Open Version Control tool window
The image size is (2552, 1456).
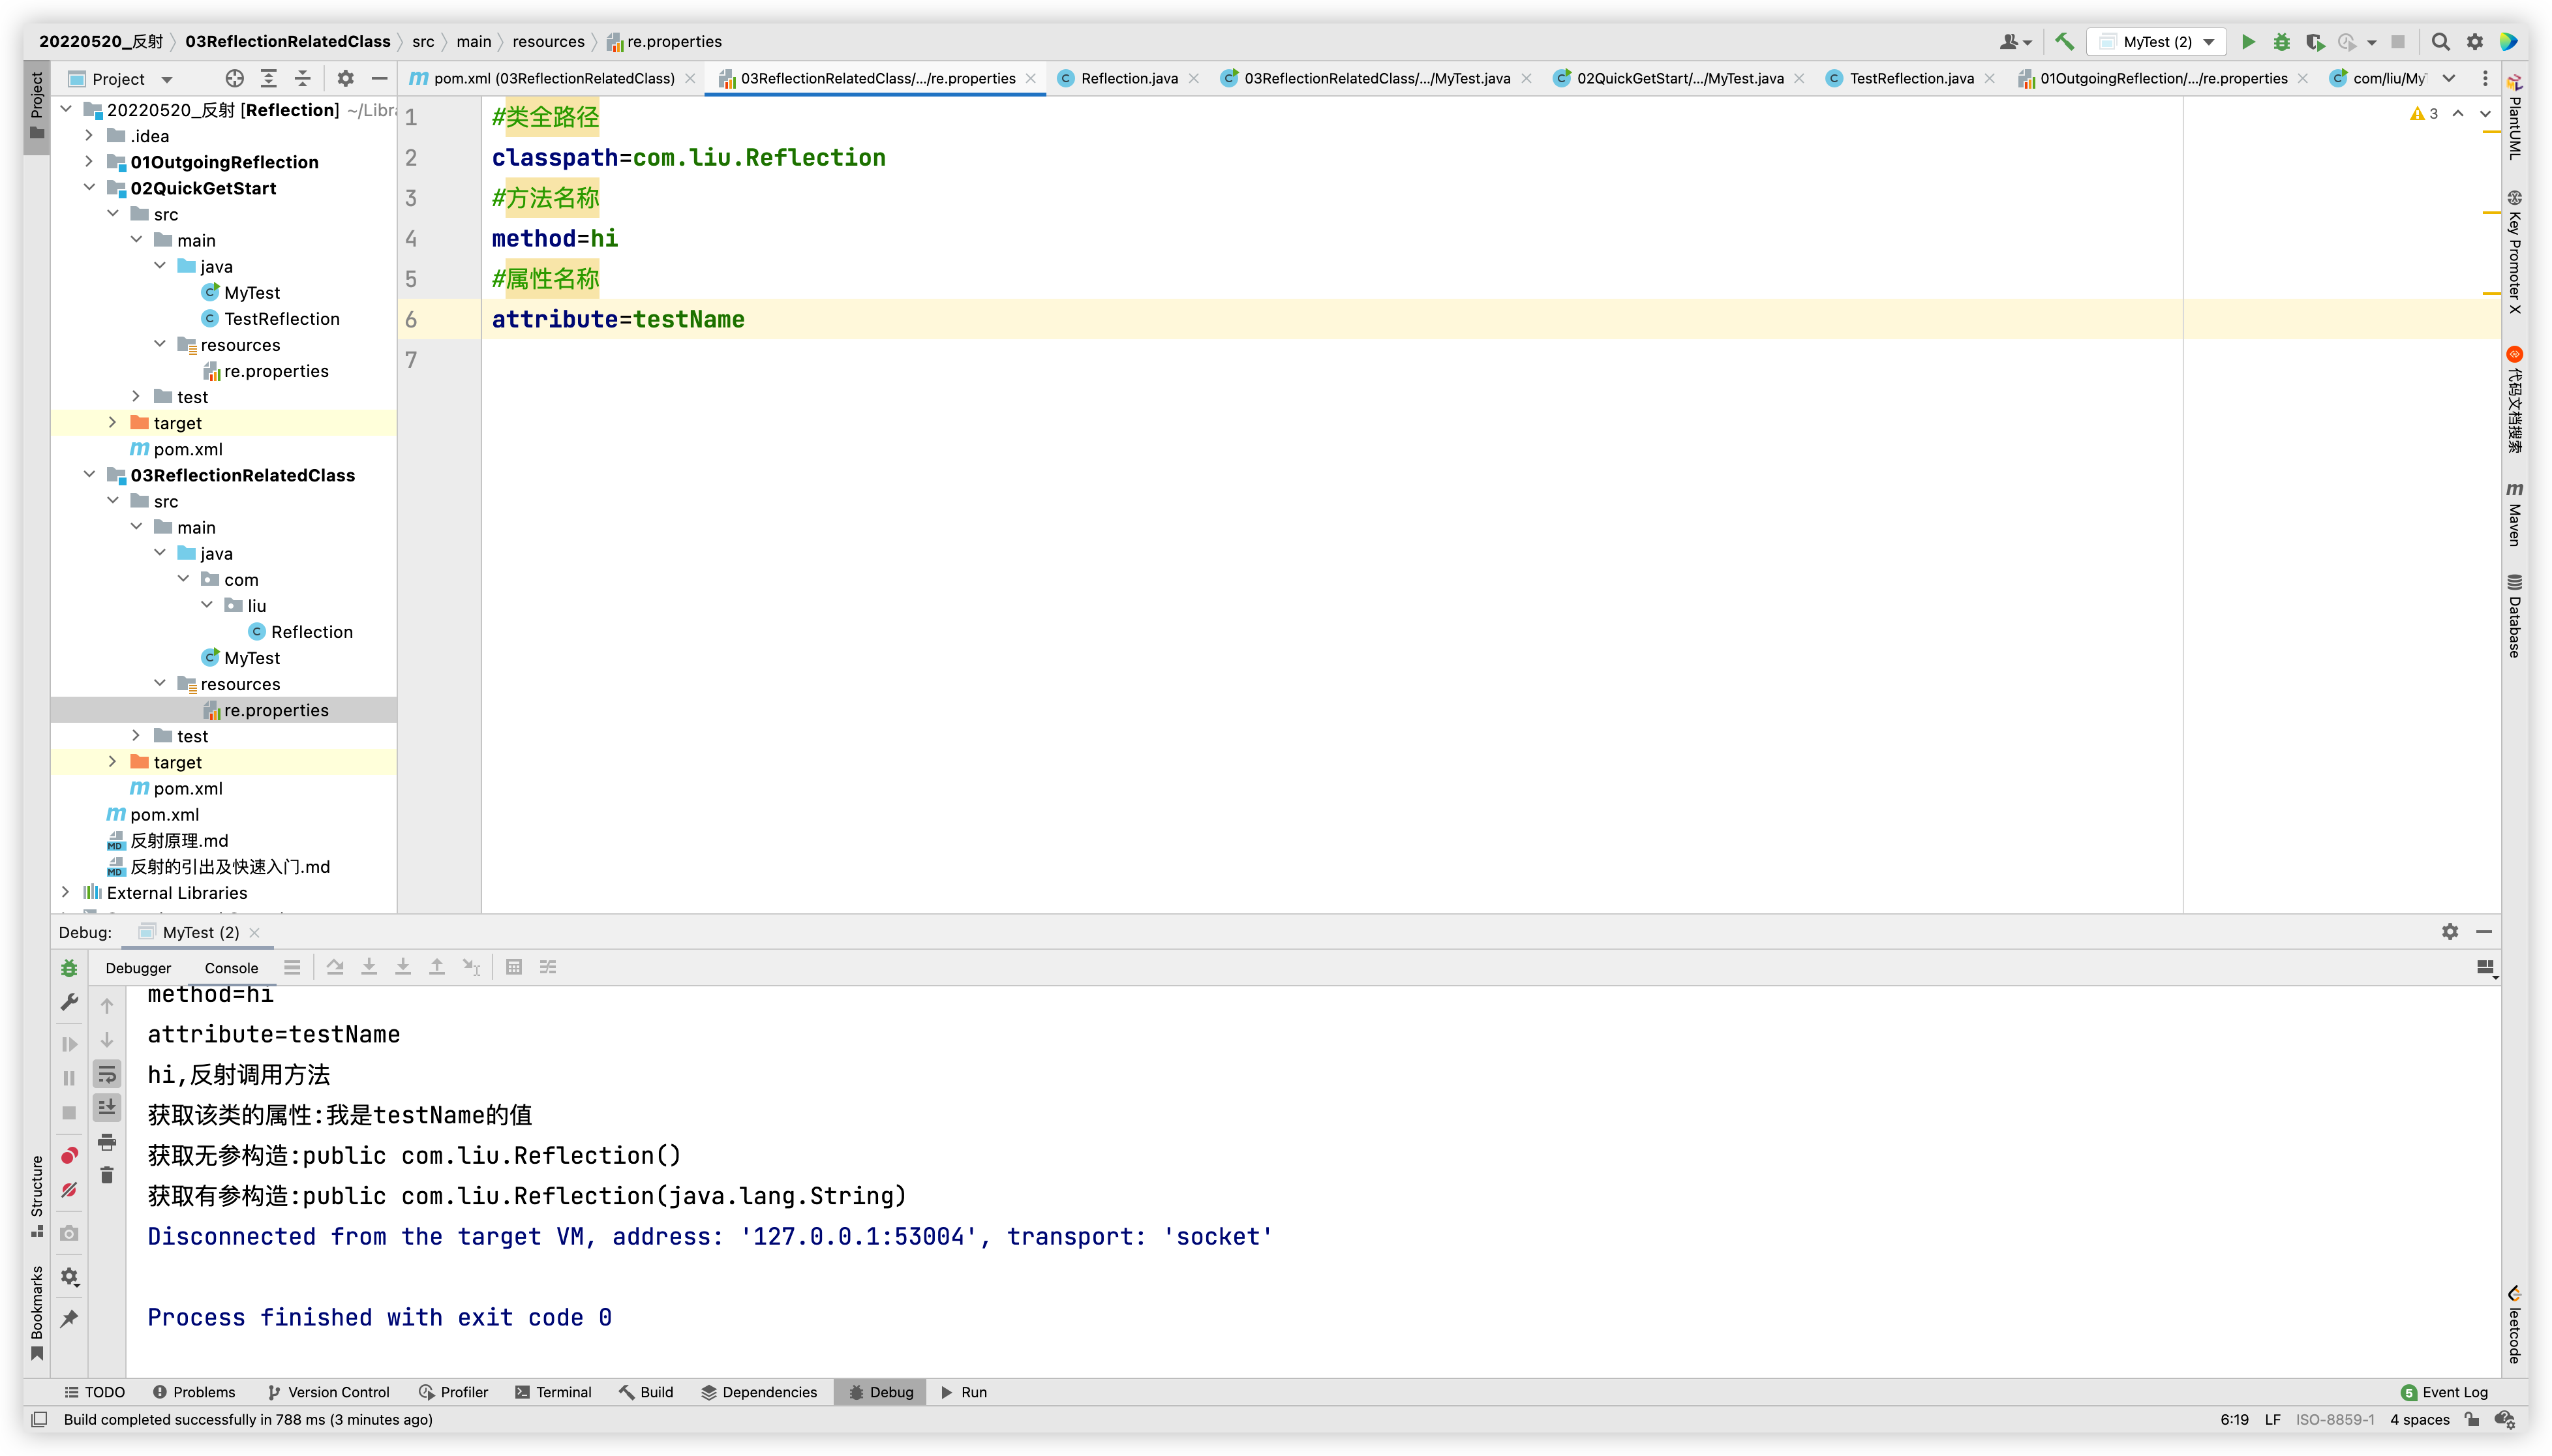pos(329,1391)
